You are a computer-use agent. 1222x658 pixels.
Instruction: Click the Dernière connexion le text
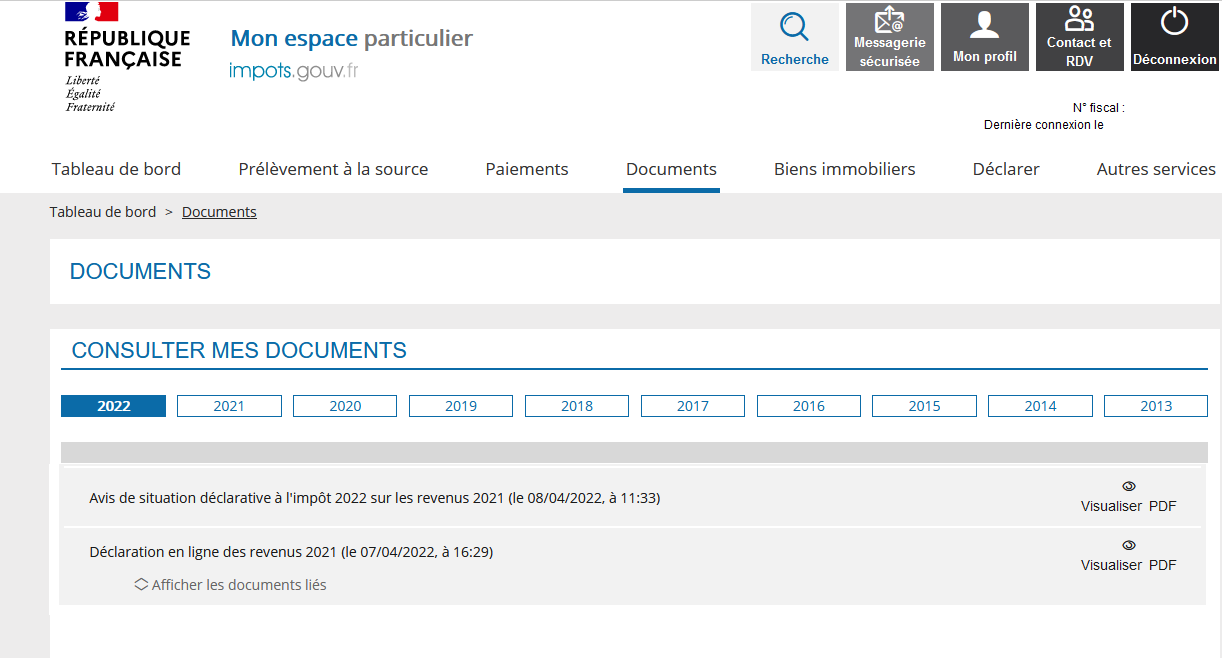click(x=1044, y=125)
